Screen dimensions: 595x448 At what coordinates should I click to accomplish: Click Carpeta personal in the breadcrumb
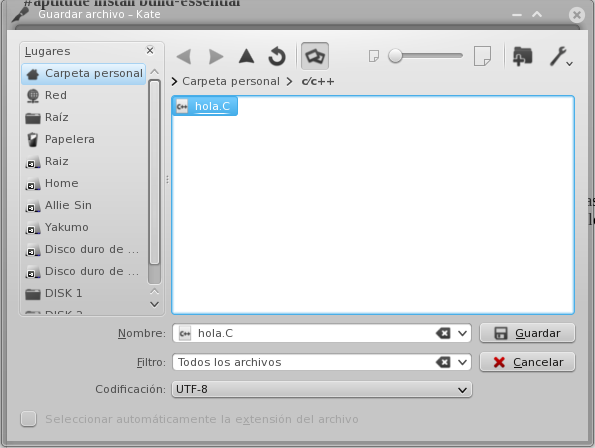pos(231,82)
